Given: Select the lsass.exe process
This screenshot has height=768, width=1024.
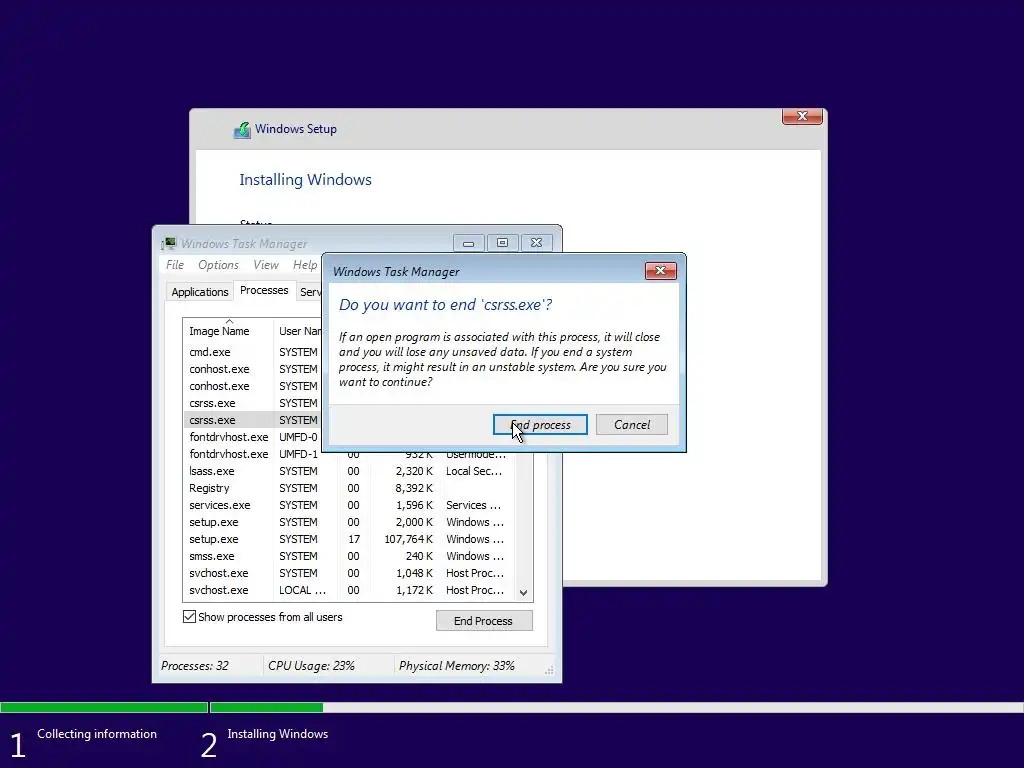Looking at the screenshot, I should click(x=349, y=471).
